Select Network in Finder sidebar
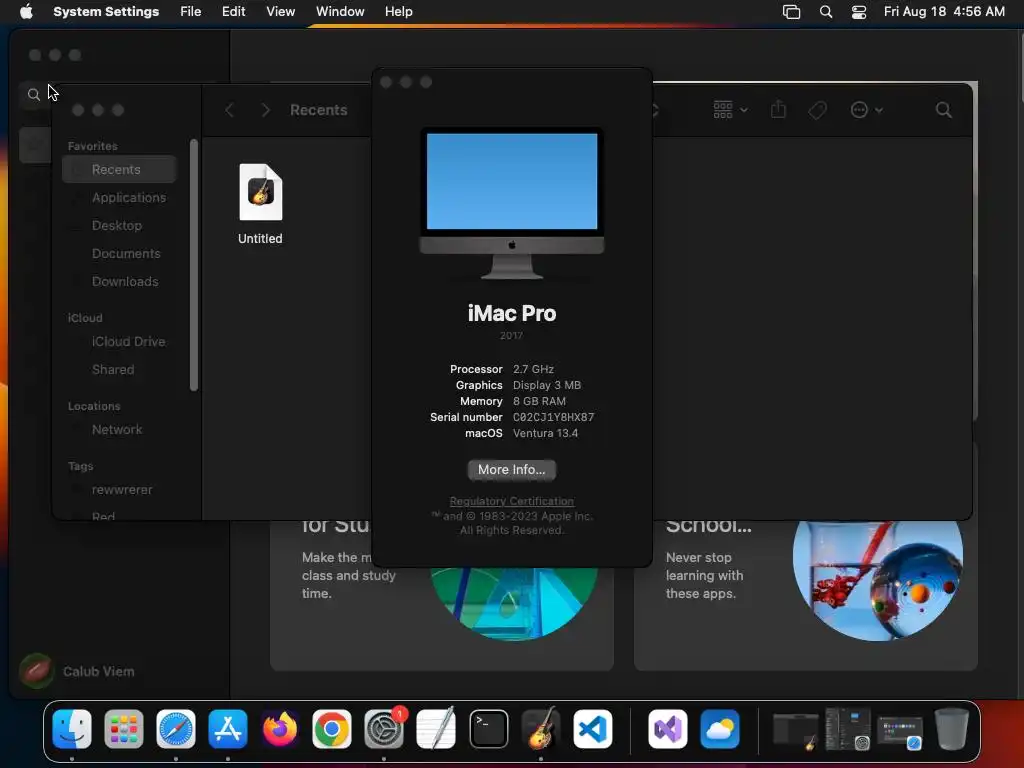The image size is (1024, 768). [x=119, y=430]
